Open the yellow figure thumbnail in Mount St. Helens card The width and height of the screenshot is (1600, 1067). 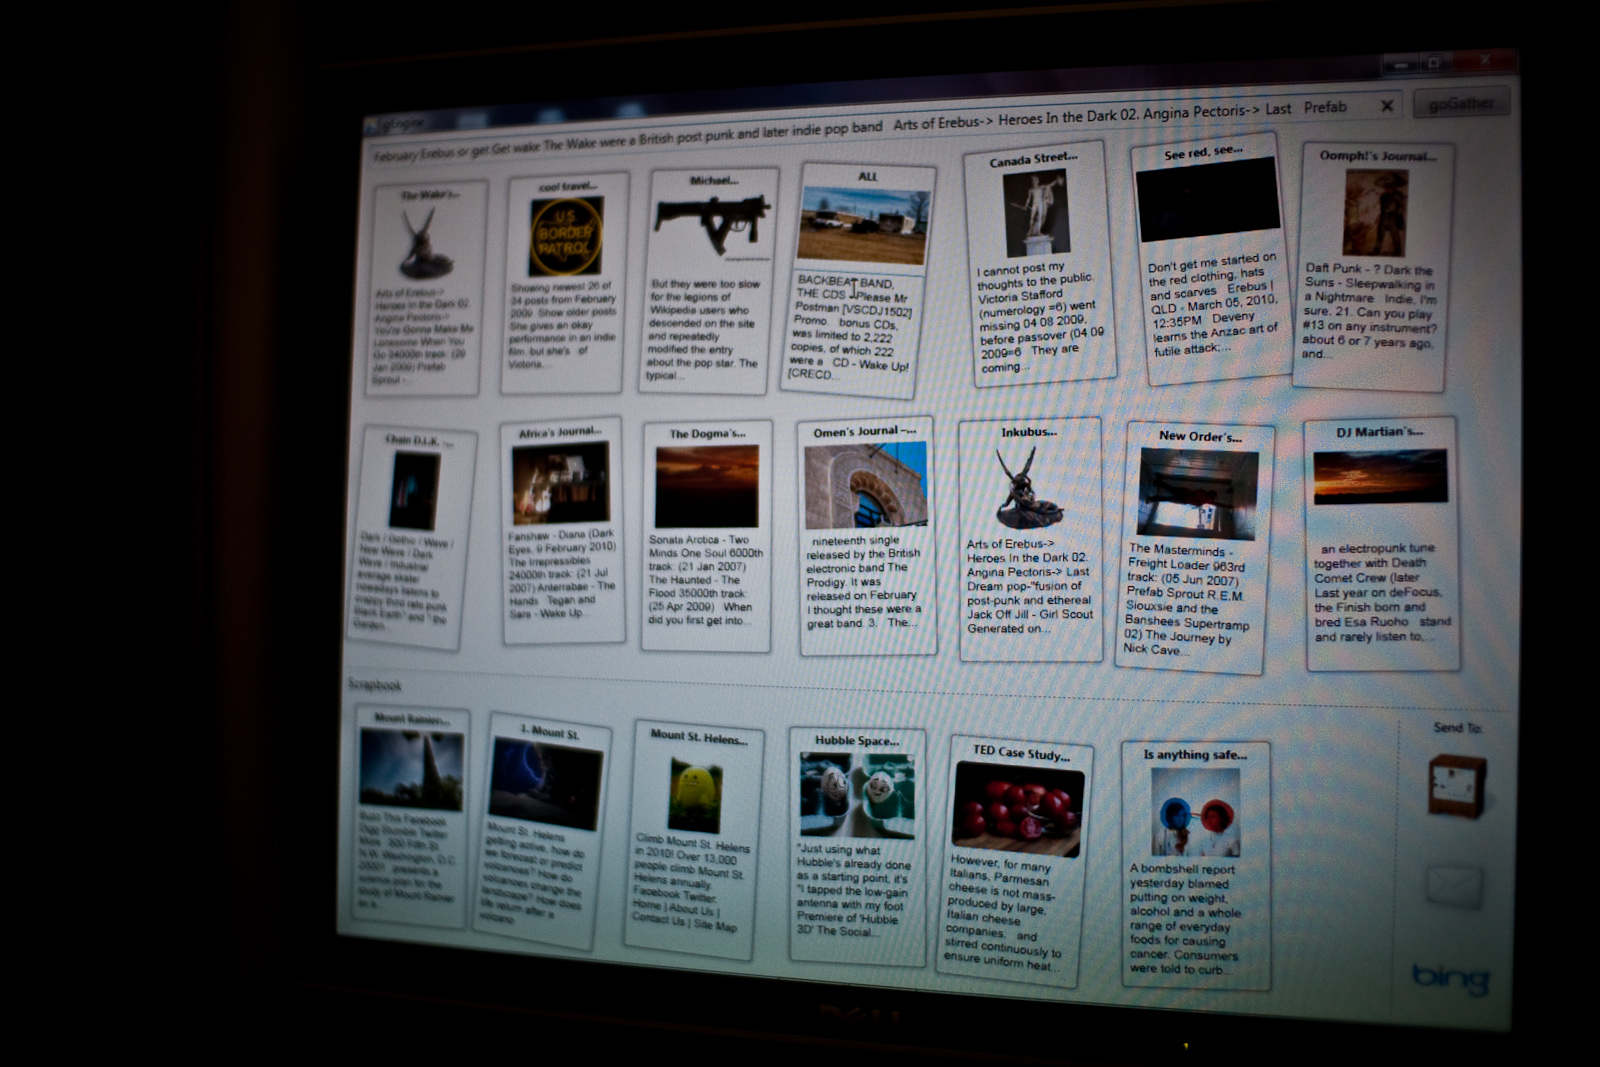tap(696, 794)
